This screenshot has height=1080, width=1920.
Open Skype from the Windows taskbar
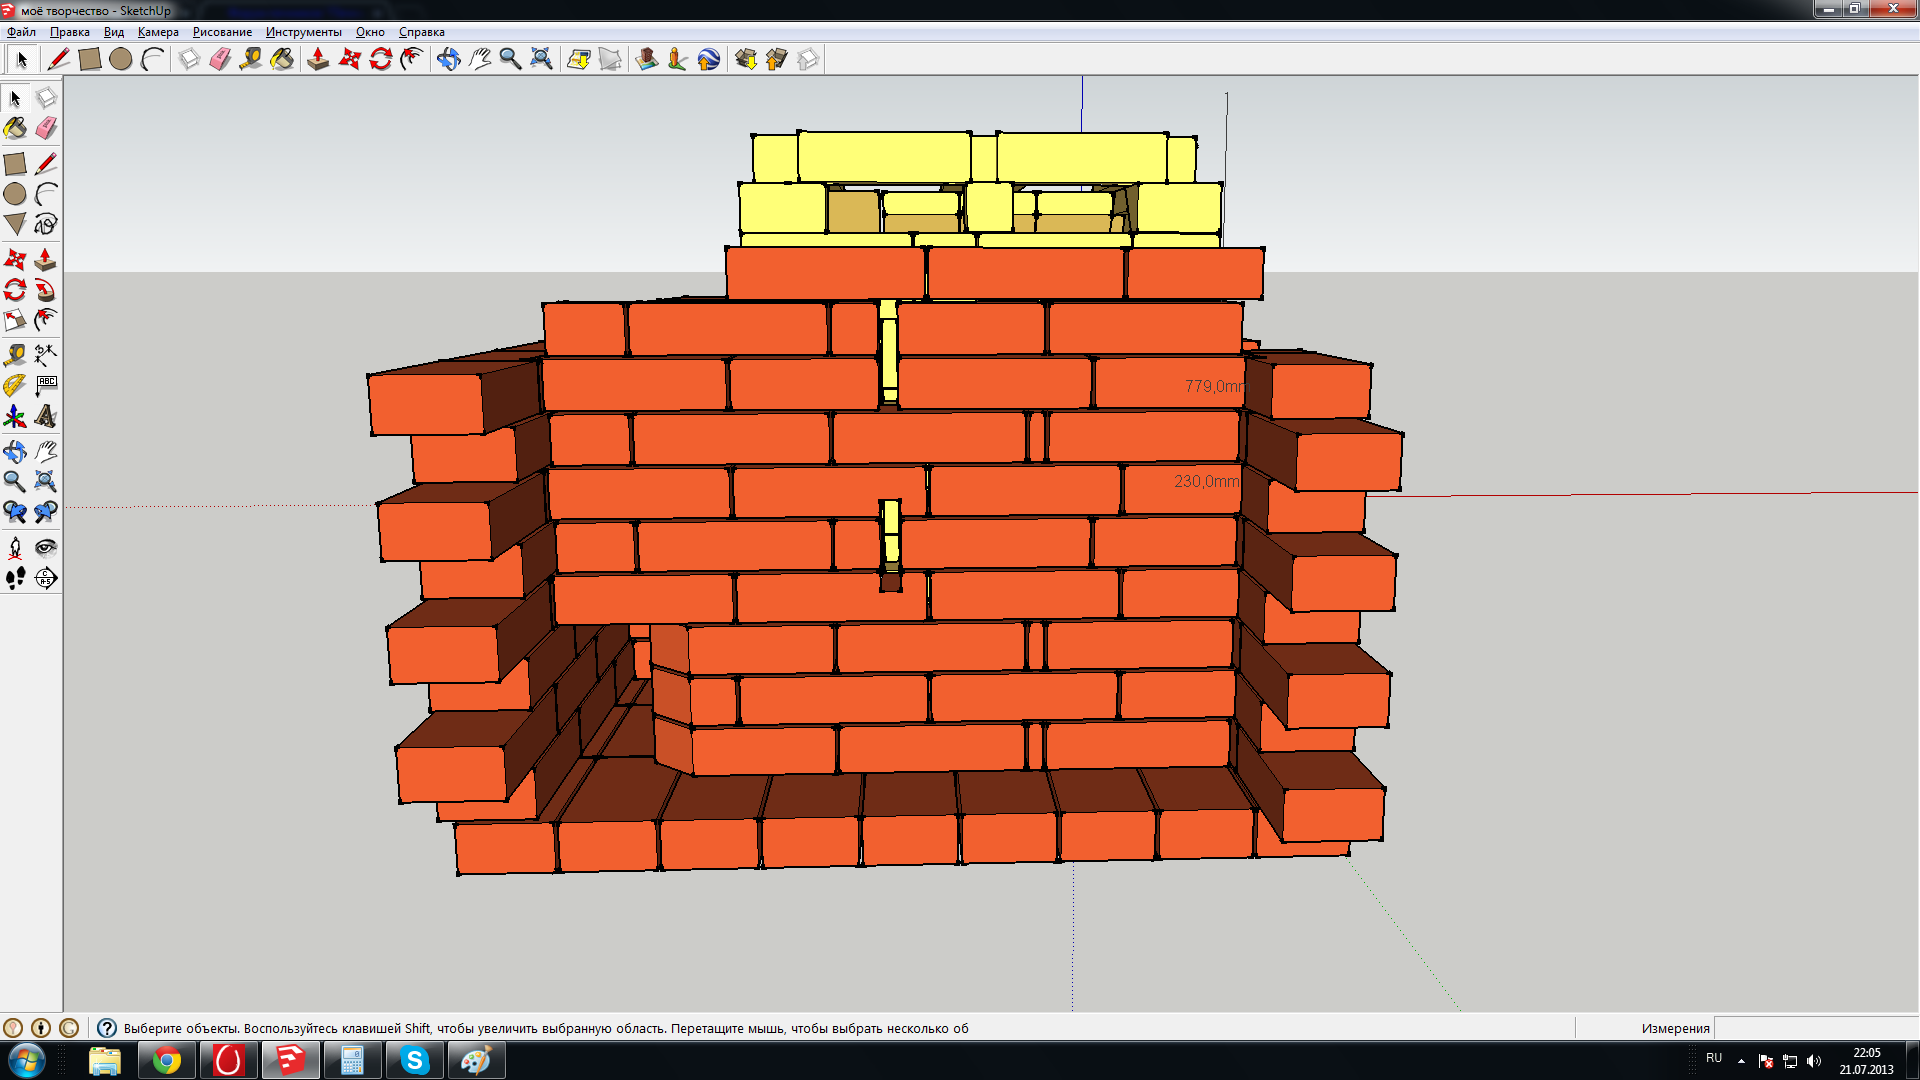tap(414, 1060)
